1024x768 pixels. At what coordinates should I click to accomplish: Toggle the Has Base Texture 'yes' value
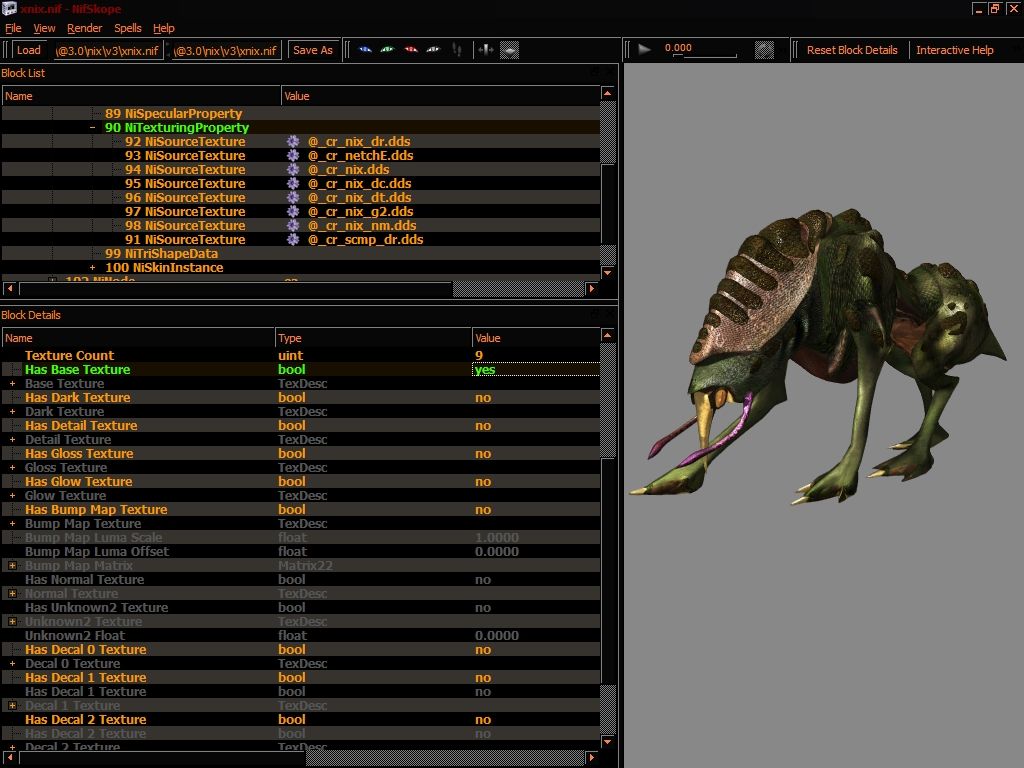click(536, 370)
